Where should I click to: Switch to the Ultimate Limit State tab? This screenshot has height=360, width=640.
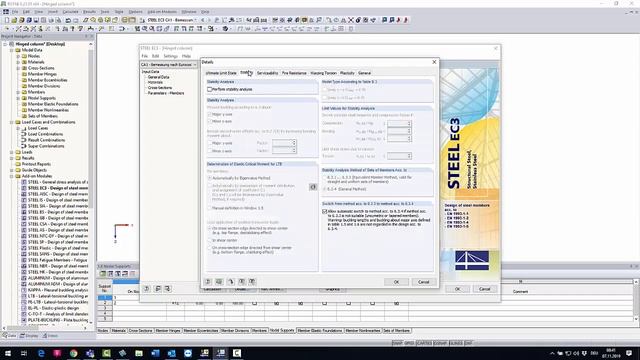(x=221, y=73)
